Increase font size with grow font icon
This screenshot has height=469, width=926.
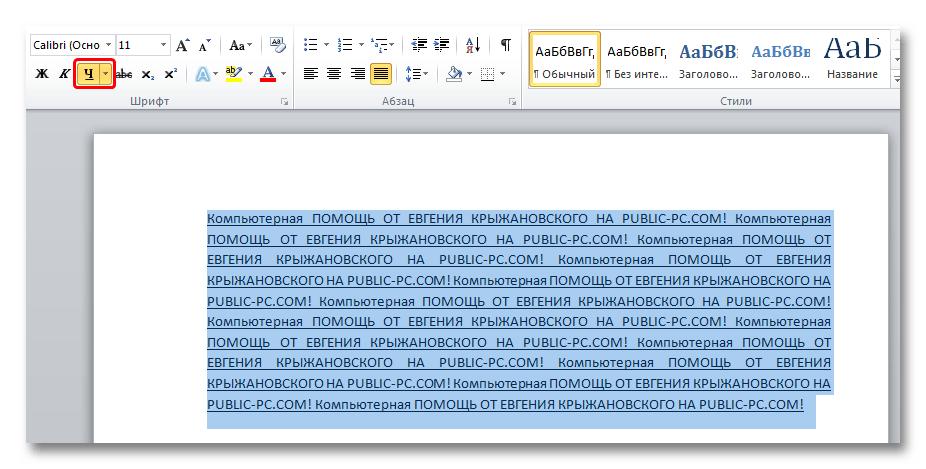point(183,45)
